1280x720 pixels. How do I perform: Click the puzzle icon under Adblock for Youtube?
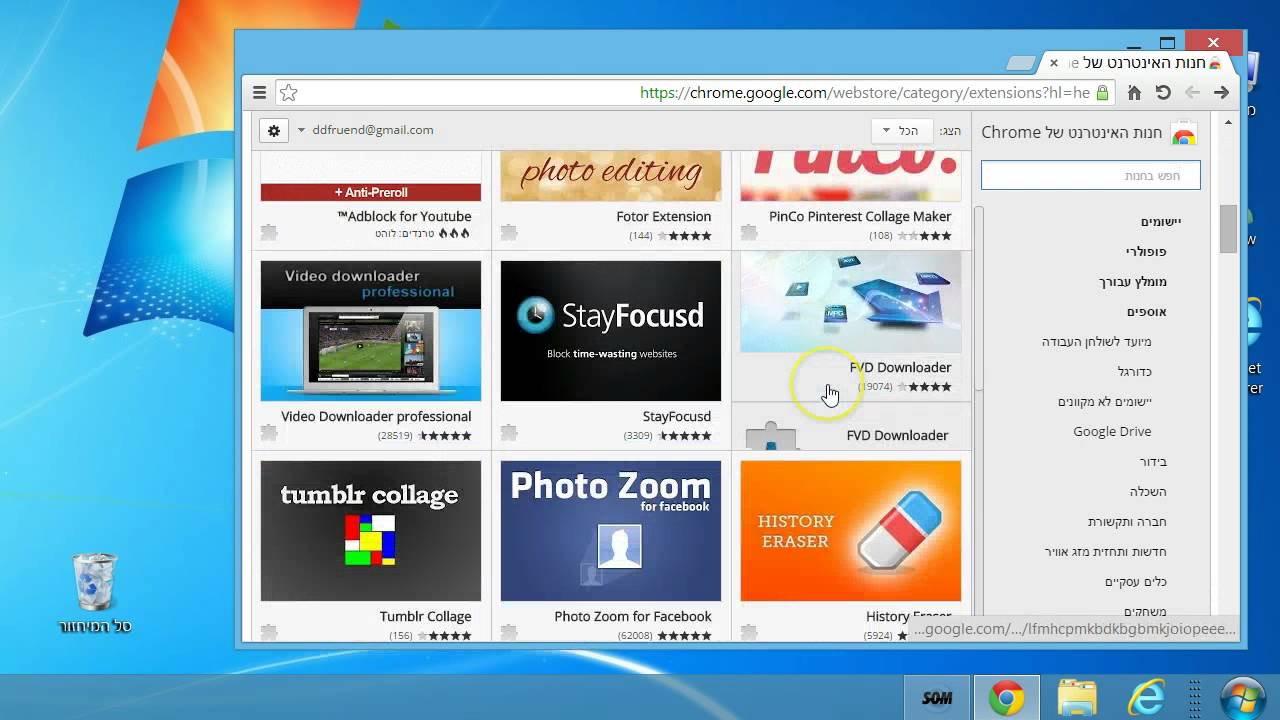click(x=269, y=233)
